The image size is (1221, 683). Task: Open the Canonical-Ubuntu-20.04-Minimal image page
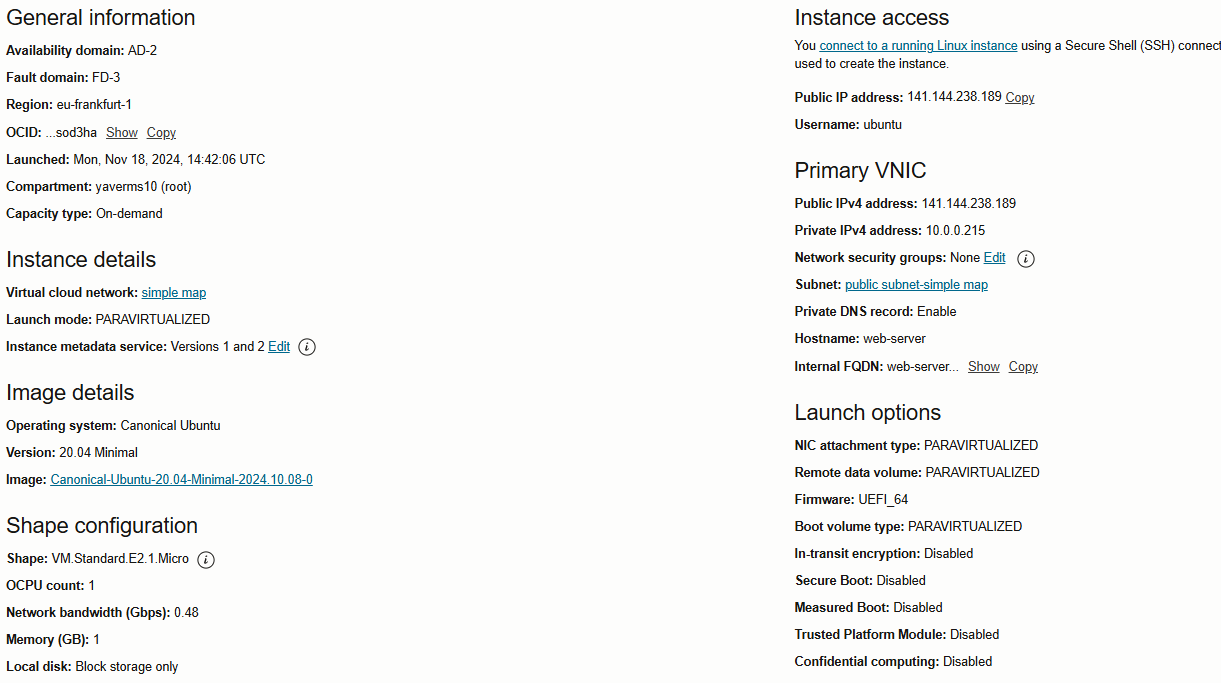point(181,479)
